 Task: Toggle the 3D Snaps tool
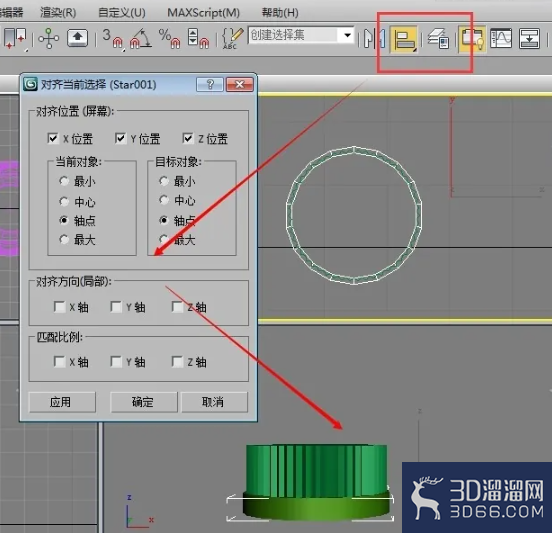(113, 39)
